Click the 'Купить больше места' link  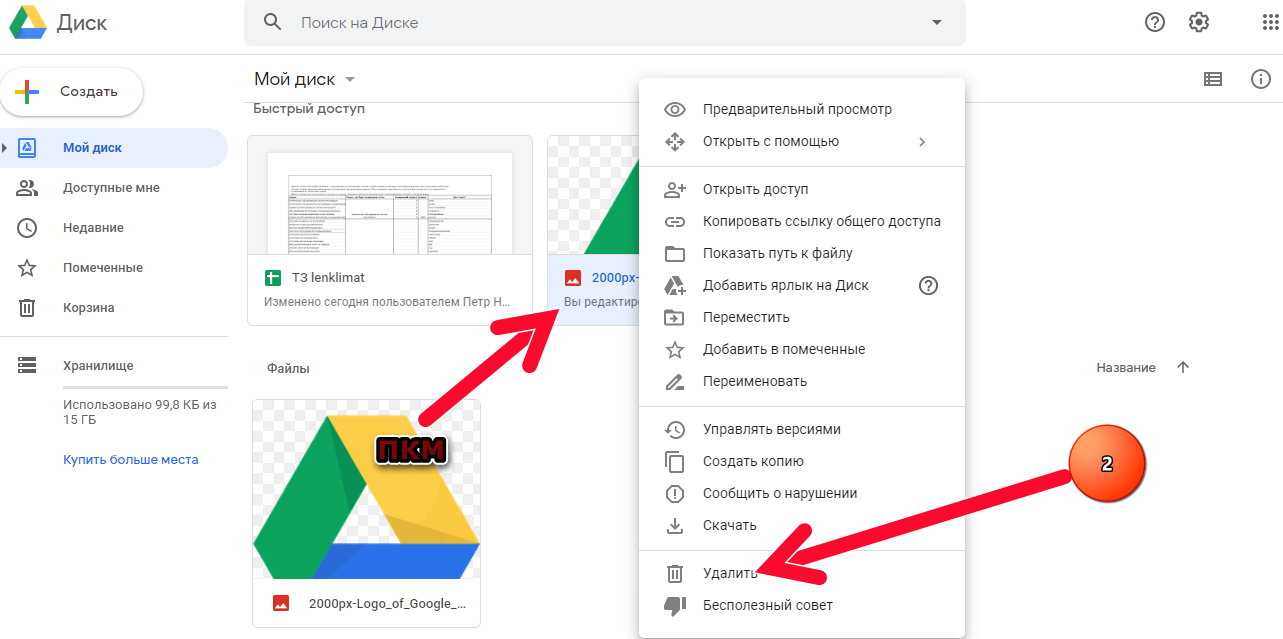coord(131,460)
